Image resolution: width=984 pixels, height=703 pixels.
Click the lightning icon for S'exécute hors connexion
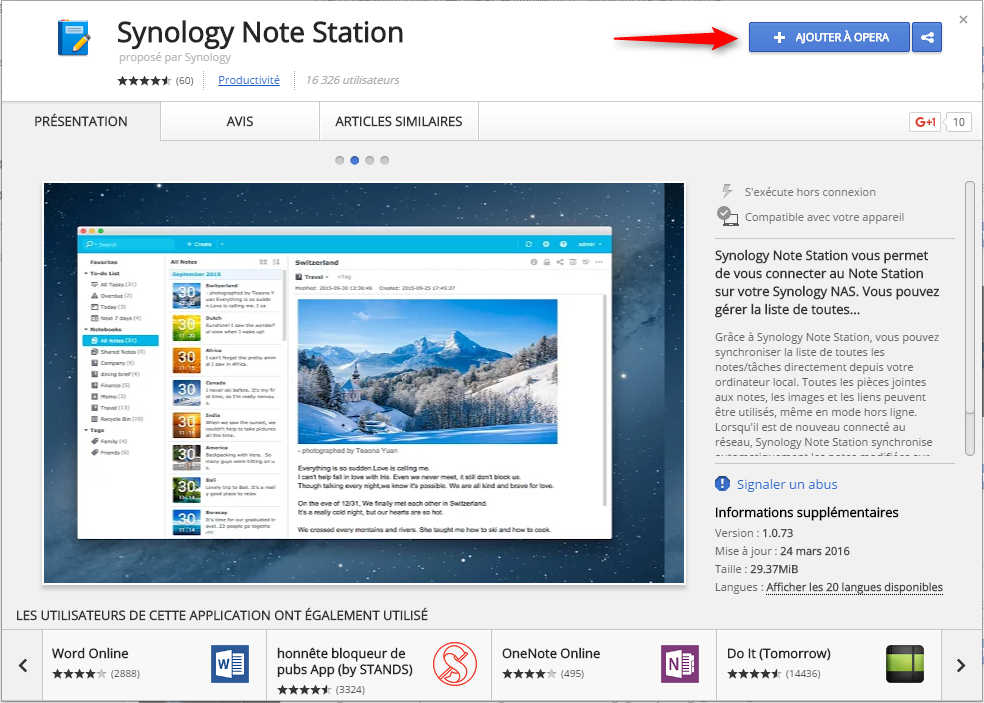point(728,191)
